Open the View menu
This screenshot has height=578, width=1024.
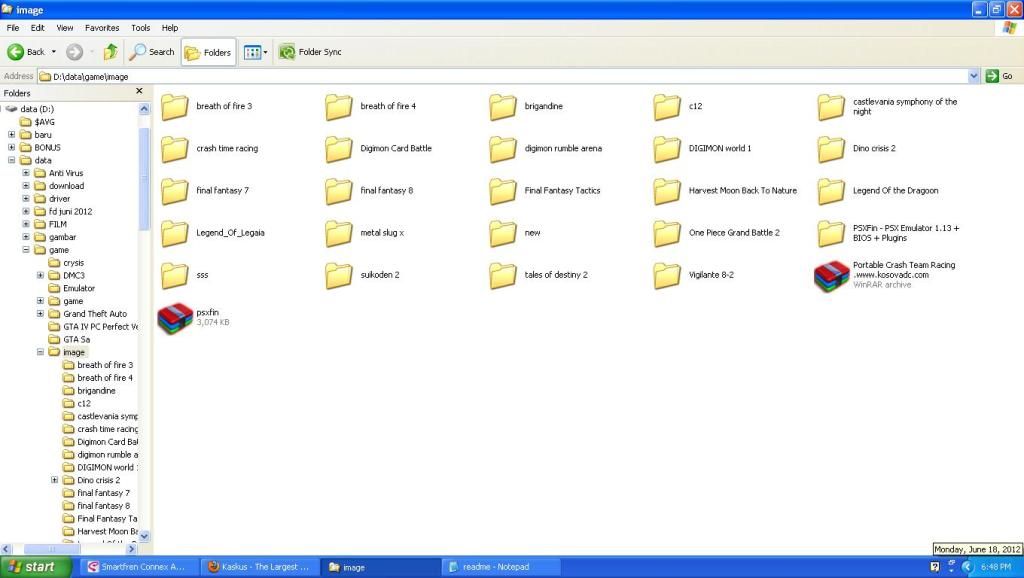click(65, 27)
